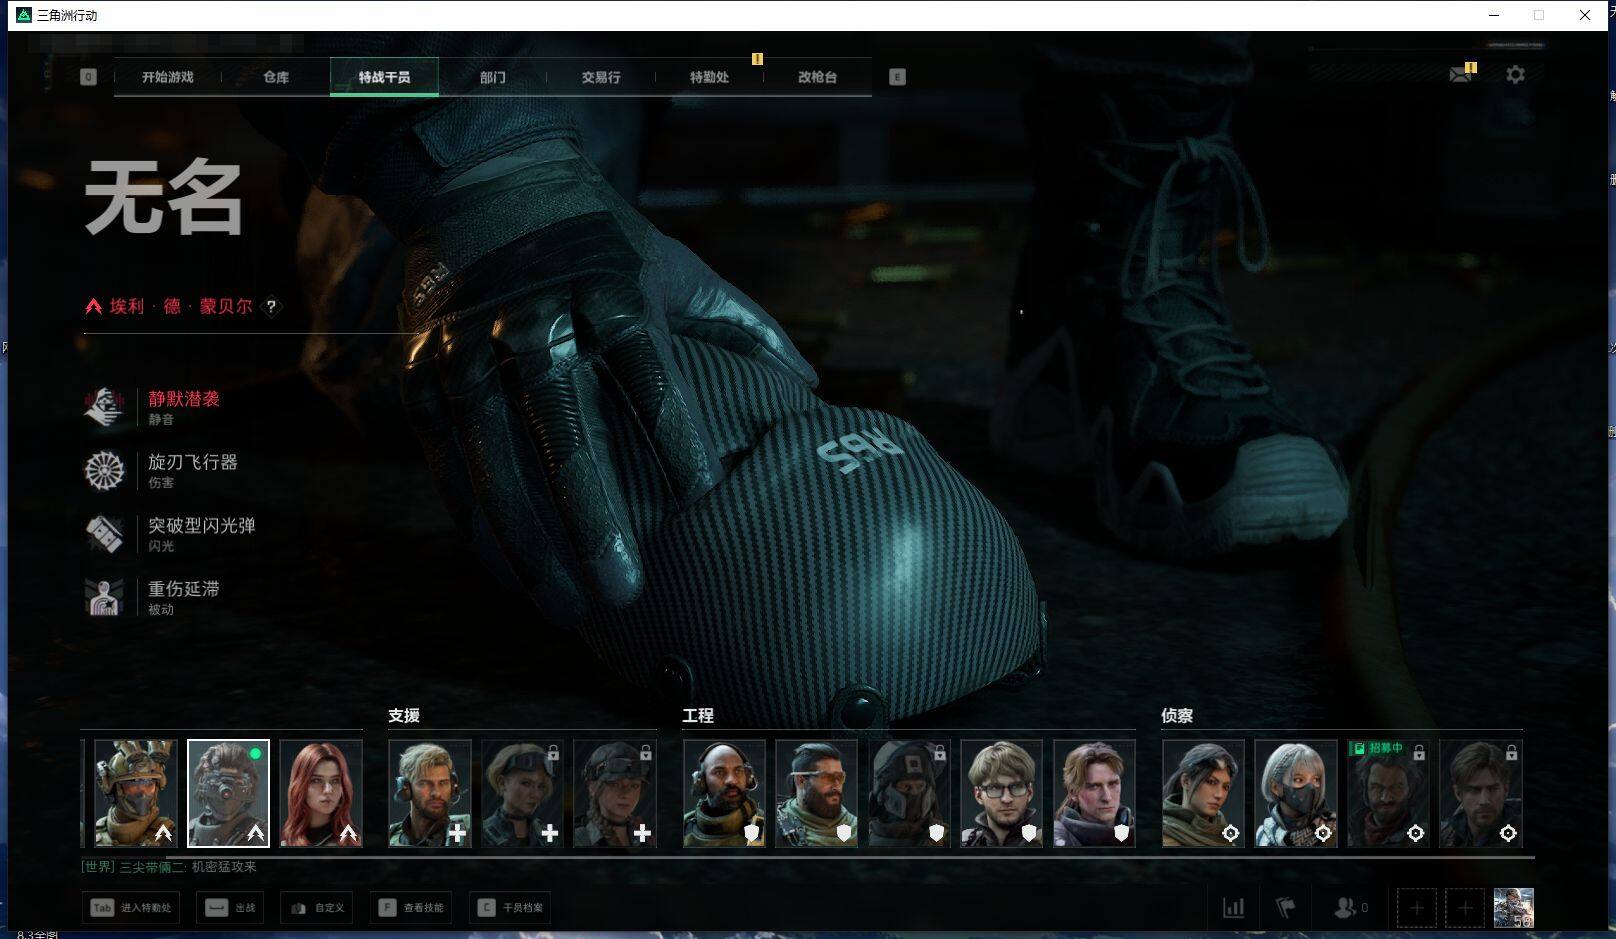
Task: Click the first empty squad slot plus
Action: click(1417, 908)
